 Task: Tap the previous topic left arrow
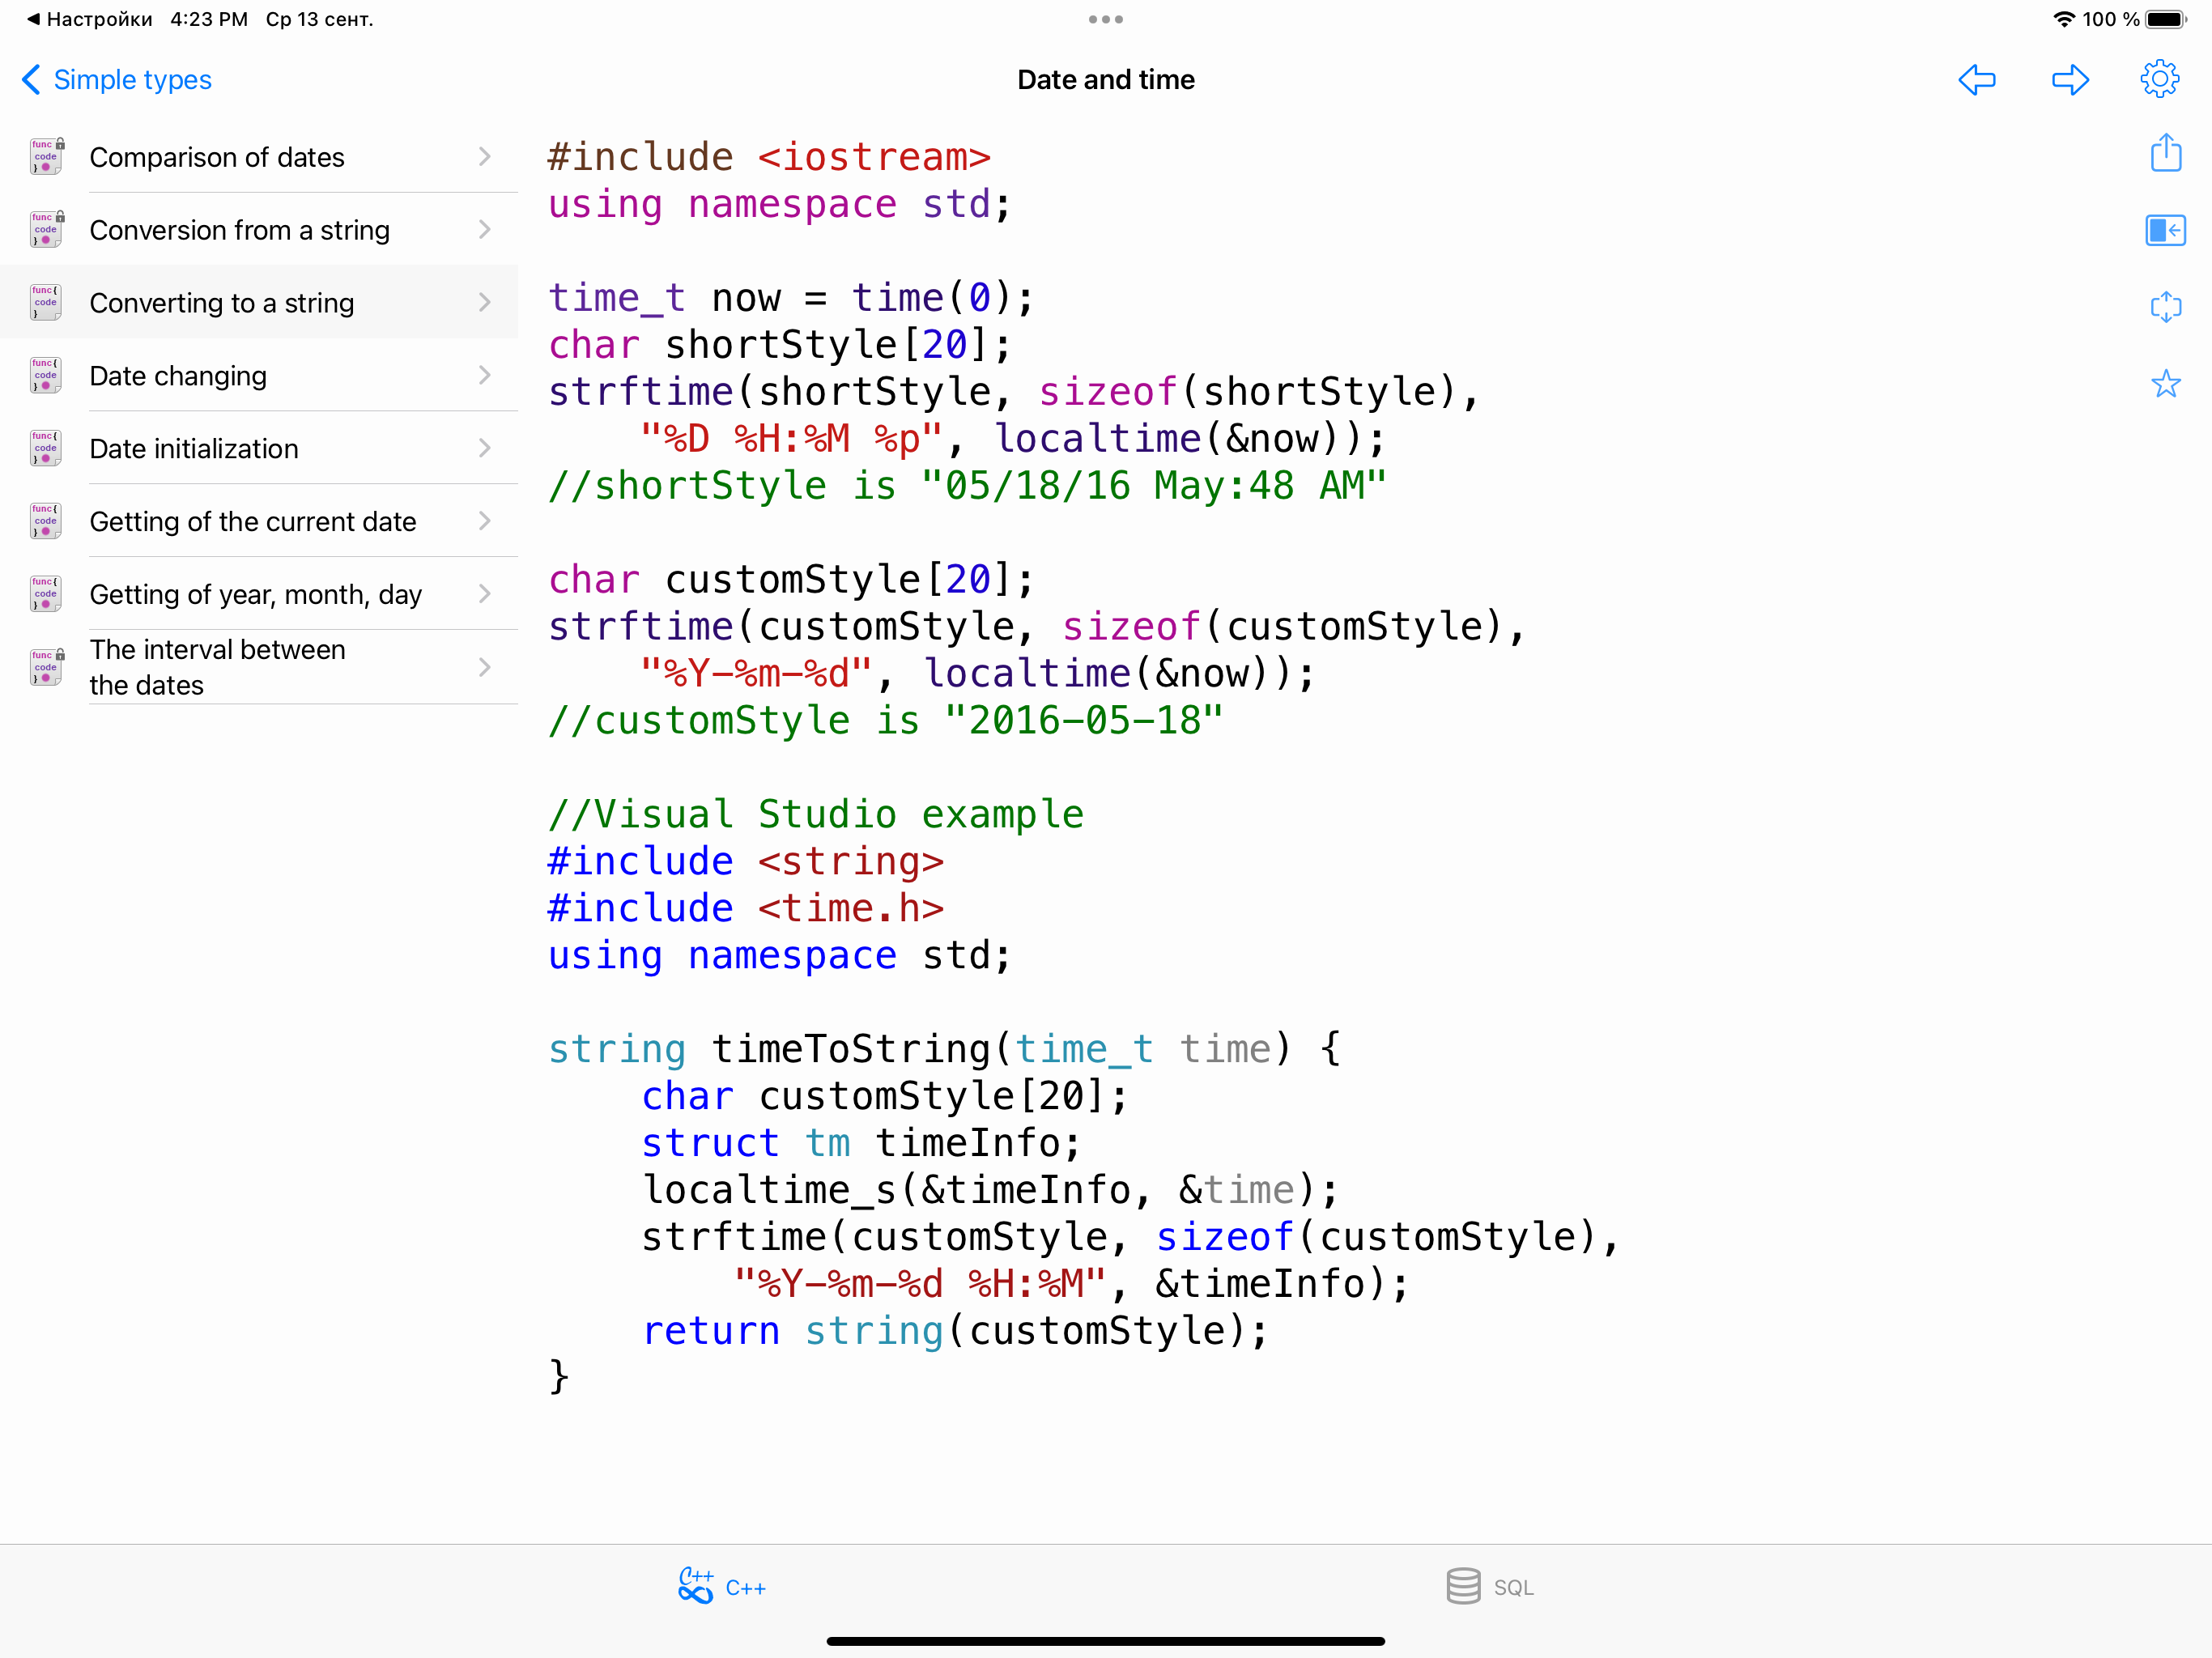click(1976, 79)
